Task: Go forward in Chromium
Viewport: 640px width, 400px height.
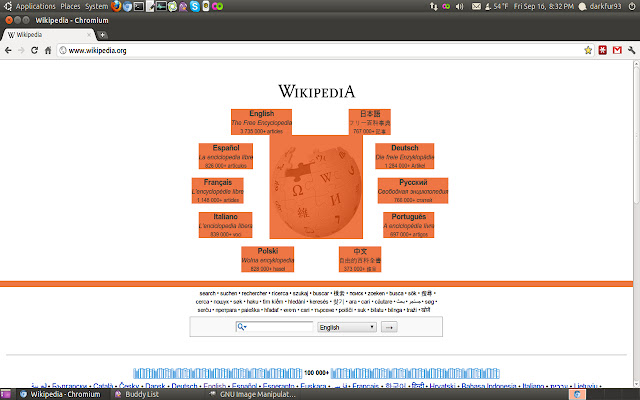Action: pyautogui.click(x=21, y=50)
